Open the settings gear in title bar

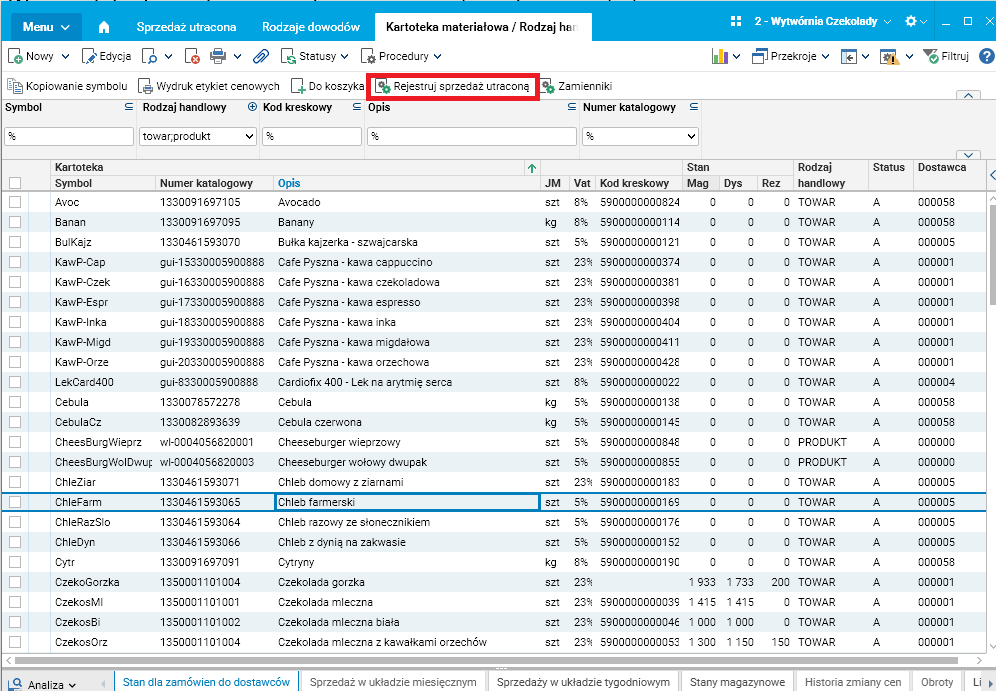click(x=910, y=21)
